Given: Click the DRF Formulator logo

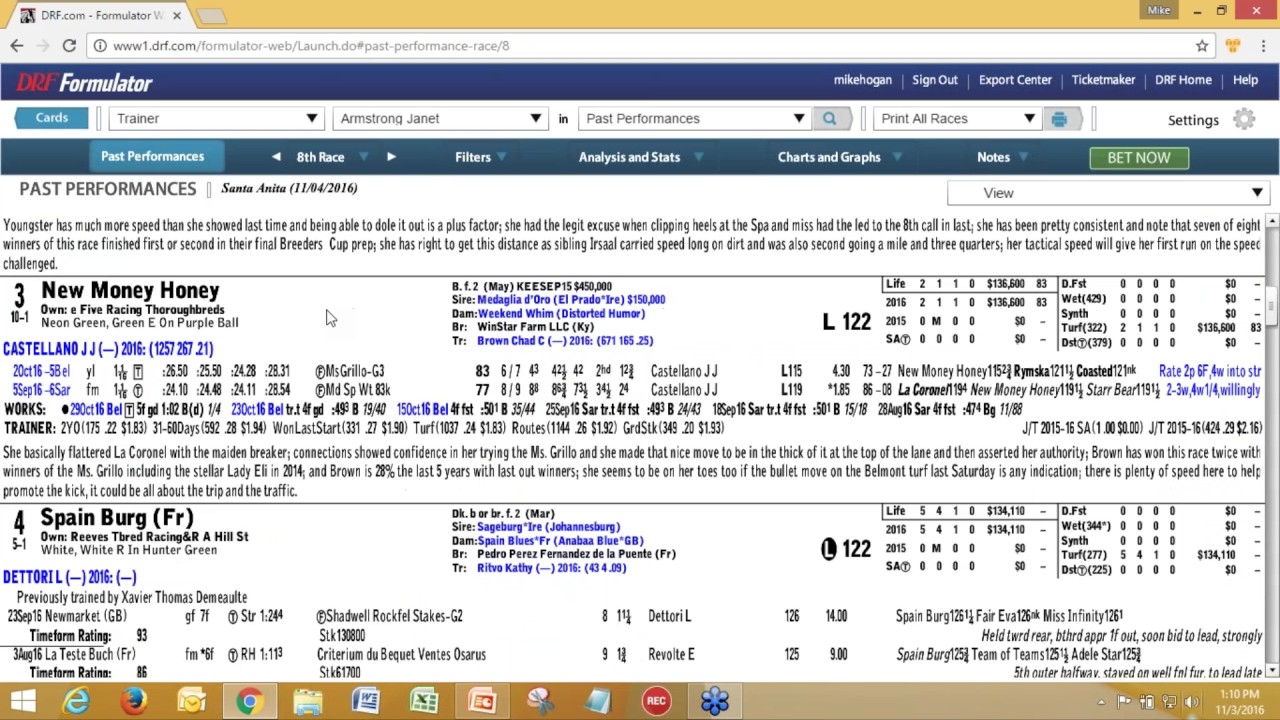Looking at the screenshot, I should (x=85, y=83).
